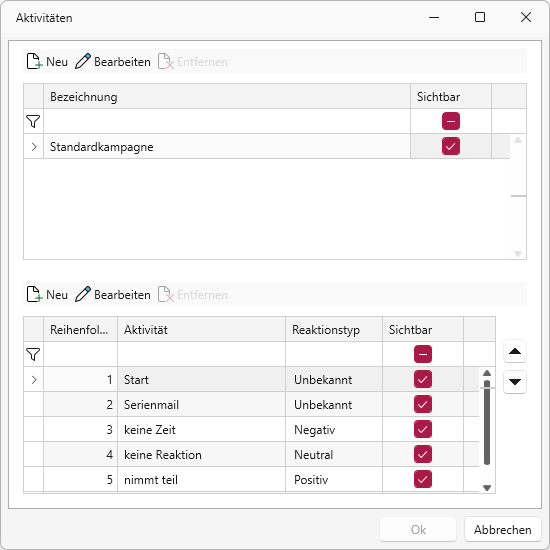Screen dimensions: 550x550
Task: Toggle Sichtbar filter checkbox in activities table
Action: pyautogui.click(x=423, y=354)
